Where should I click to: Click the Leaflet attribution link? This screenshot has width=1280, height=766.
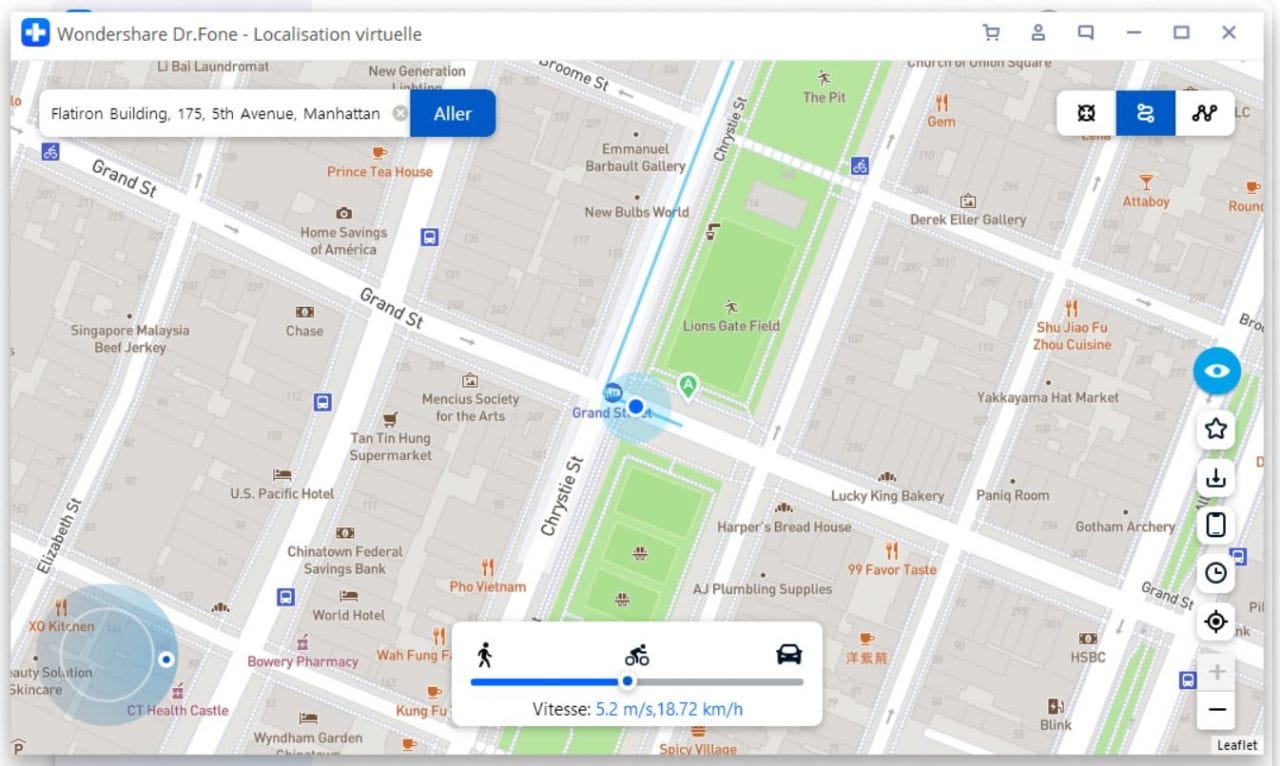coord(1237,745)
